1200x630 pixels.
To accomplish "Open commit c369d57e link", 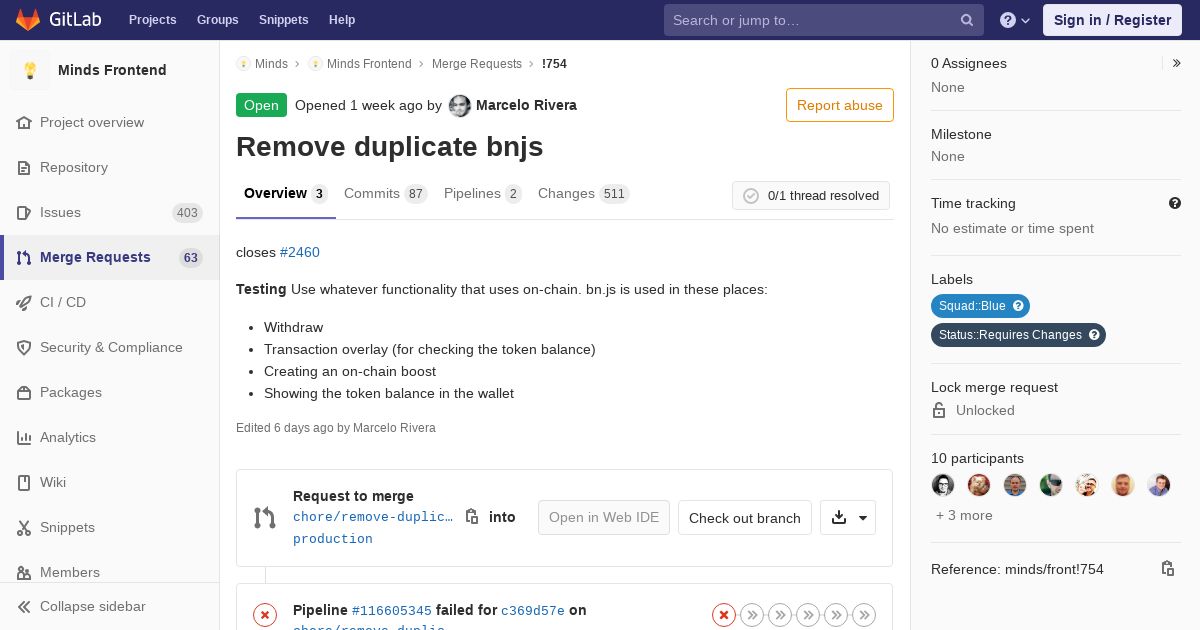I will coord(533,611).
